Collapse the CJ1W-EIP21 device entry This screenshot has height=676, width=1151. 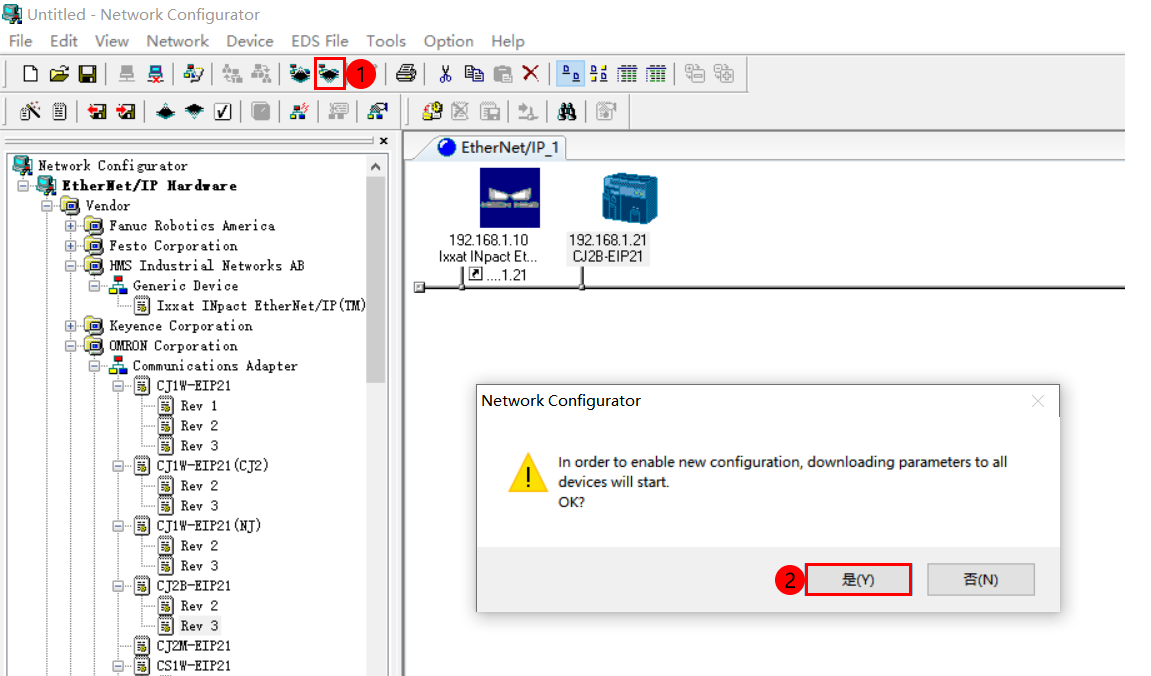click(x=117, y=385)
